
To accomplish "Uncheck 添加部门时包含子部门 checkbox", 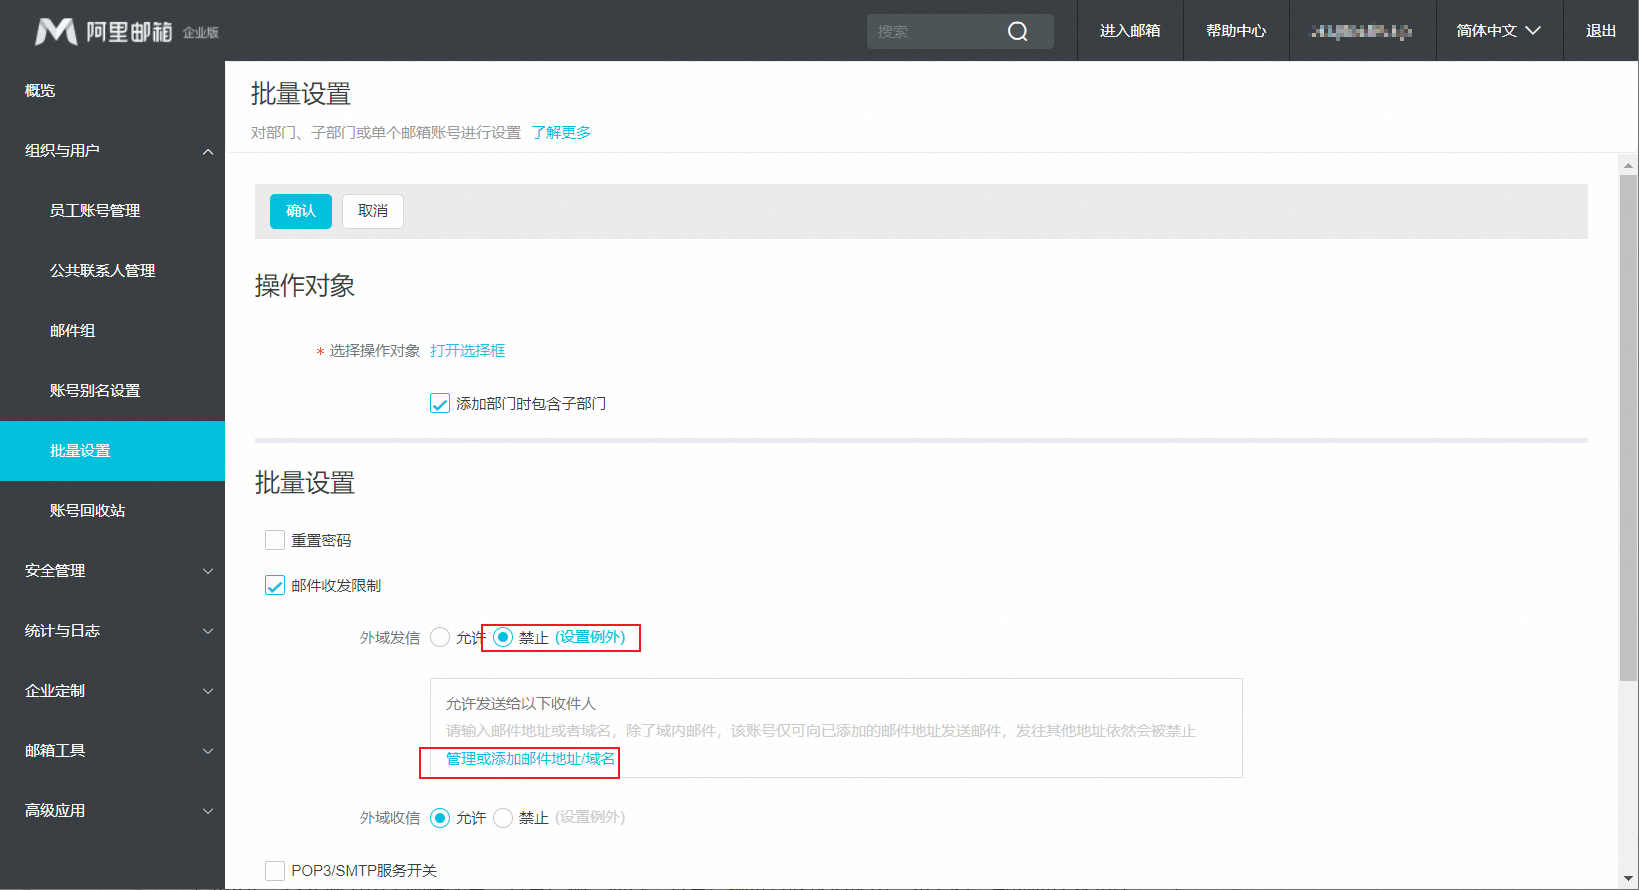I will pyautogui.click(x=440, y=404).
